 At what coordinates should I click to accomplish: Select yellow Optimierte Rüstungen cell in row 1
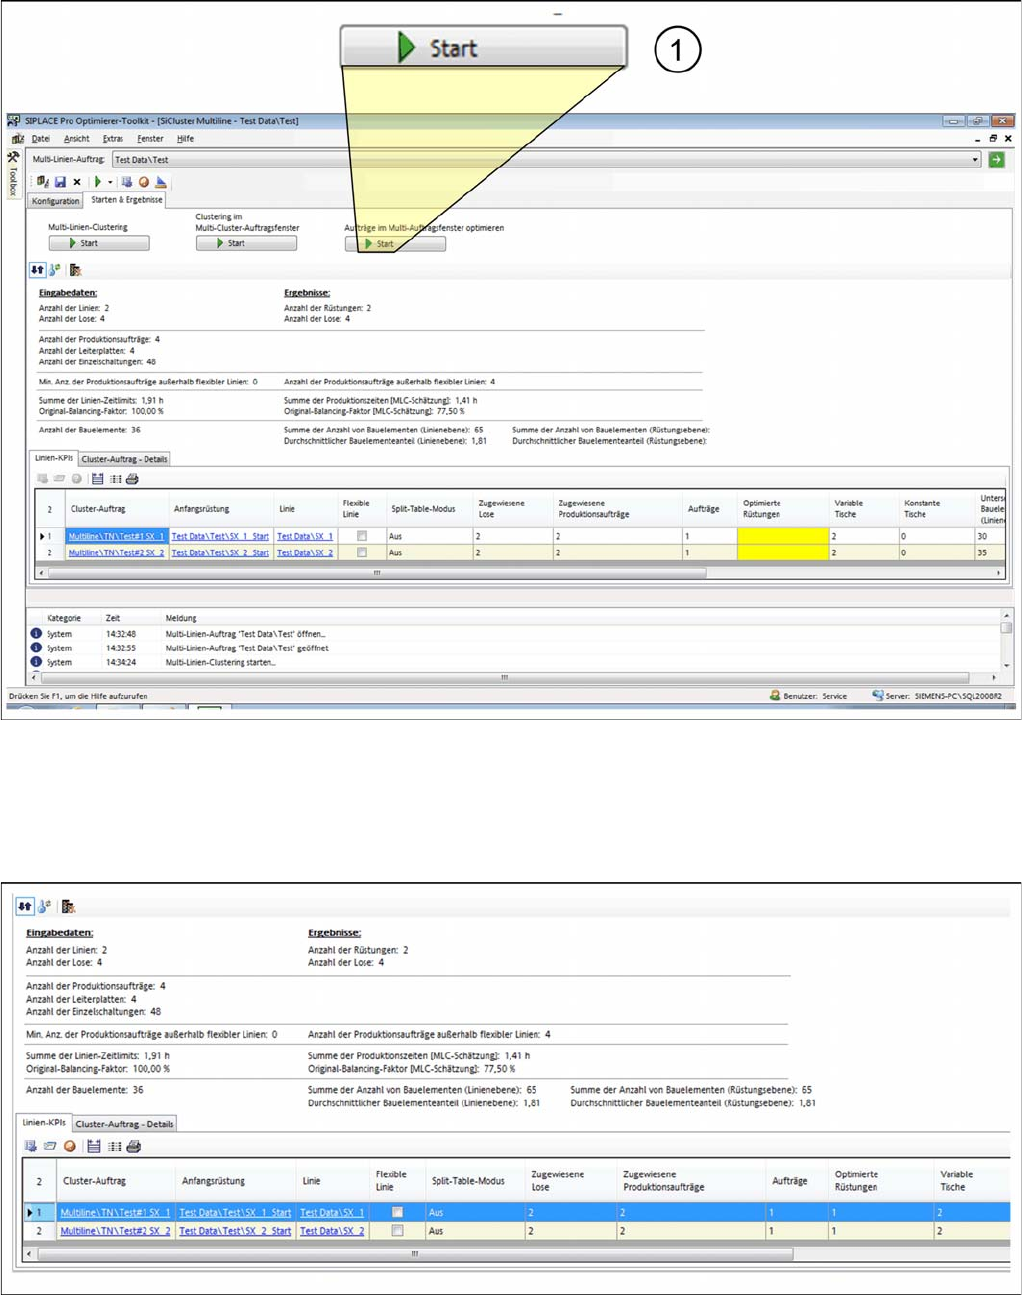[x=783, y=536]
